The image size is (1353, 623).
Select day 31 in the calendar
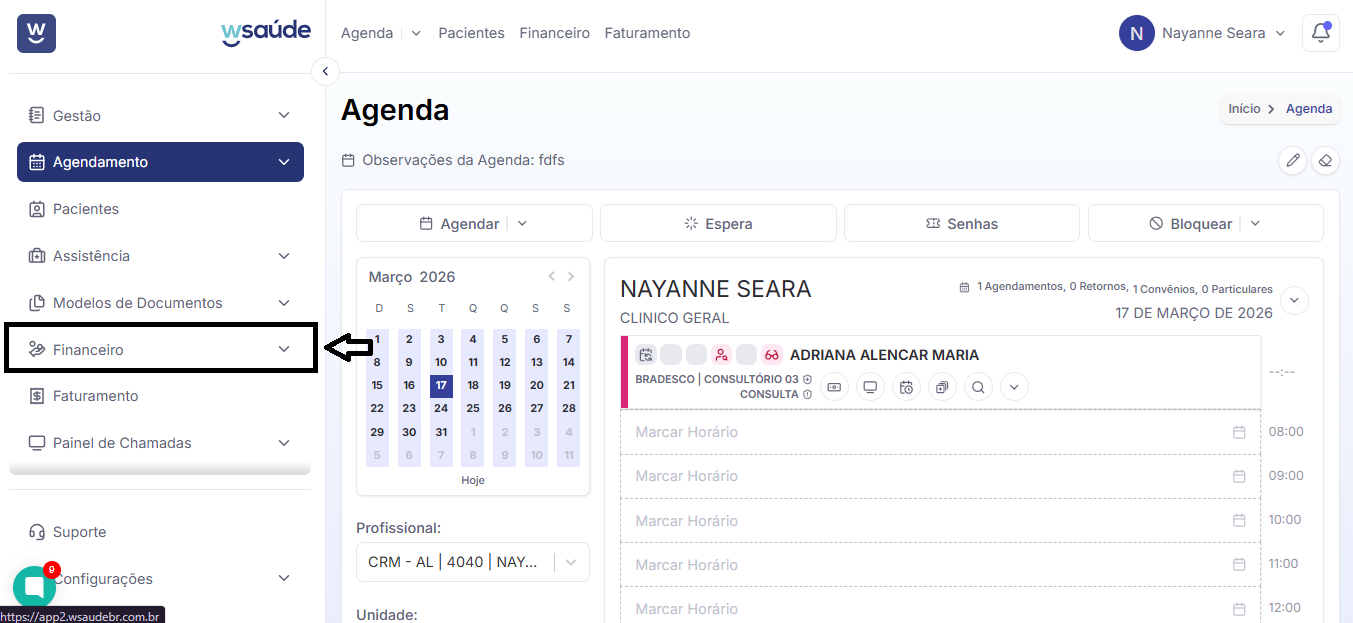[441, 432]
